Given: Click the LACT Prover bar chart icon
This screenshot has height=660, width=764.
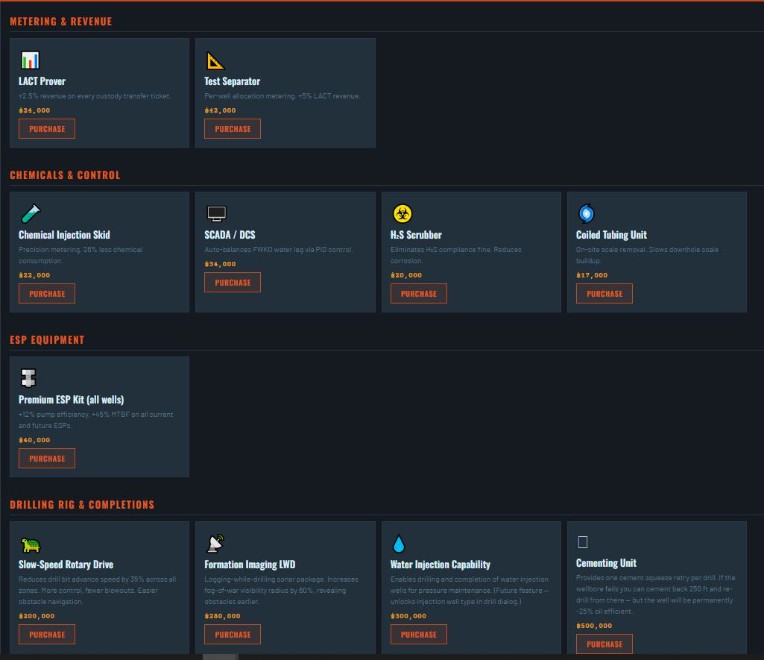Looking at the screenshot, I should (30, 60).
